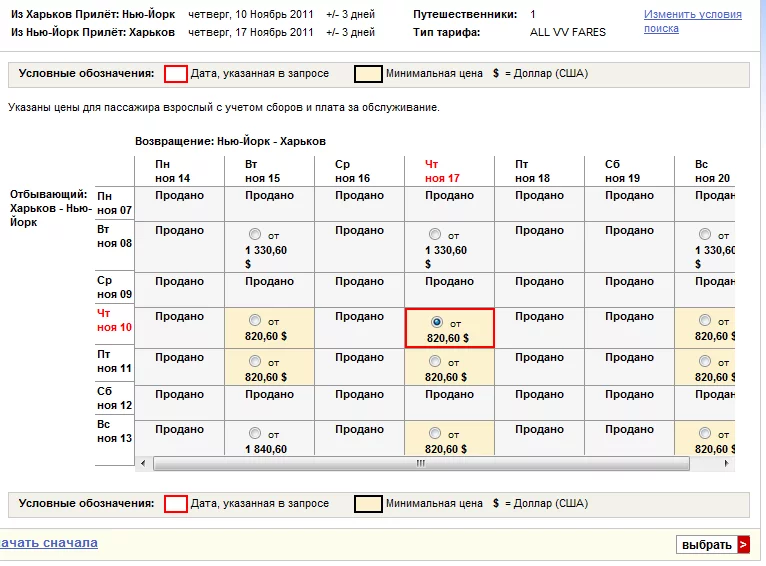Click the horizontal scrollbar left arrow
Screen dimensions: 766x566
141,464
